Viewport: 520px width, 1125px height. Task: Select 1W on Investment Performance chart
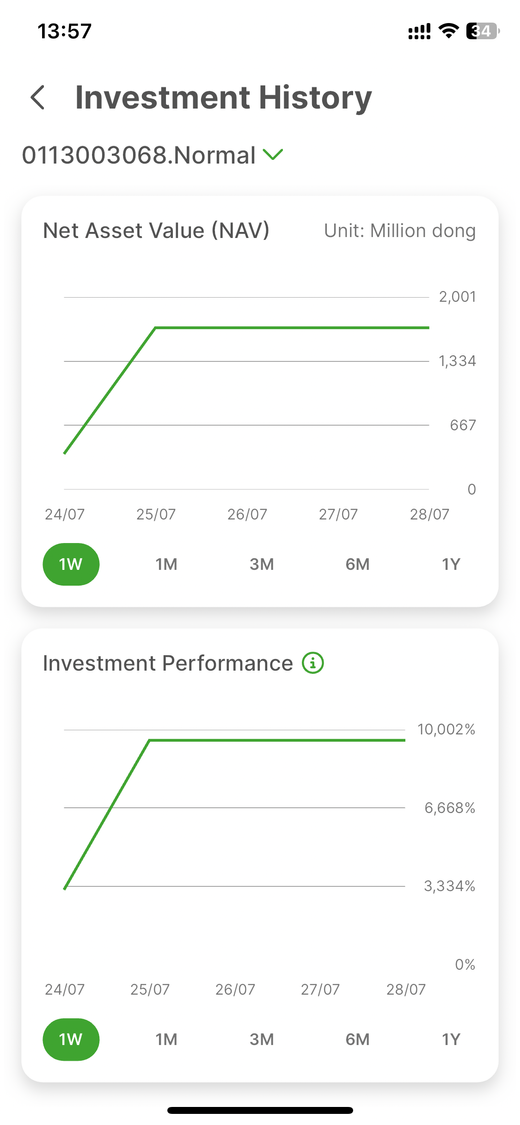(x=71, y=1040)
